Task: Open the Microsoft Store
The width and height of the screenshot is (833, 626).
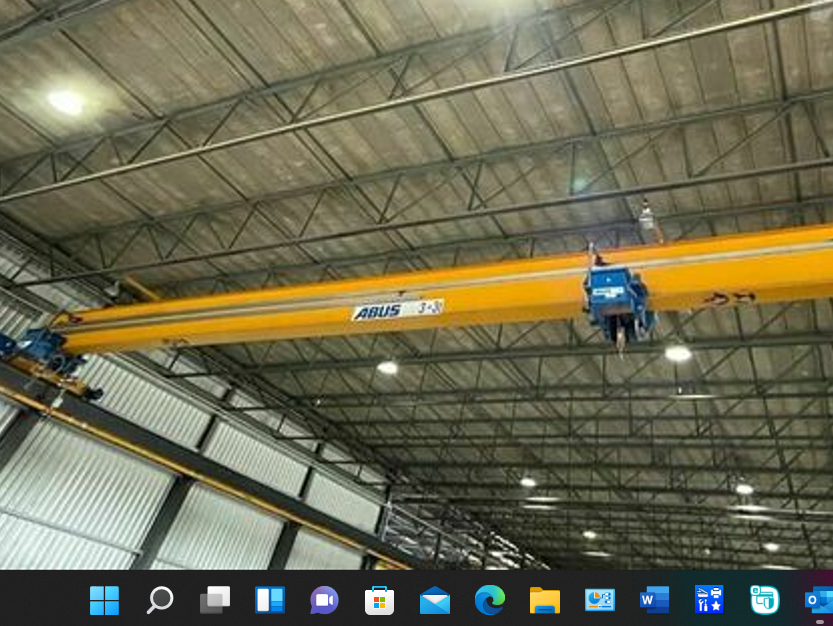Action: [379, 600]
